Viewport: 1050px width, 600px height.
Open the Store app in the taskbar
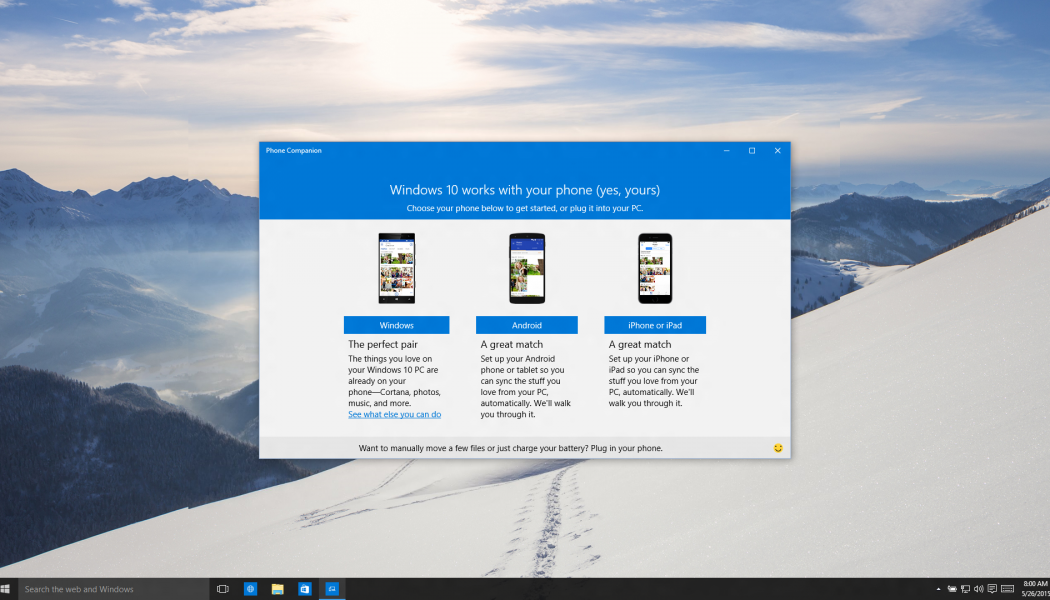[305, 589]
